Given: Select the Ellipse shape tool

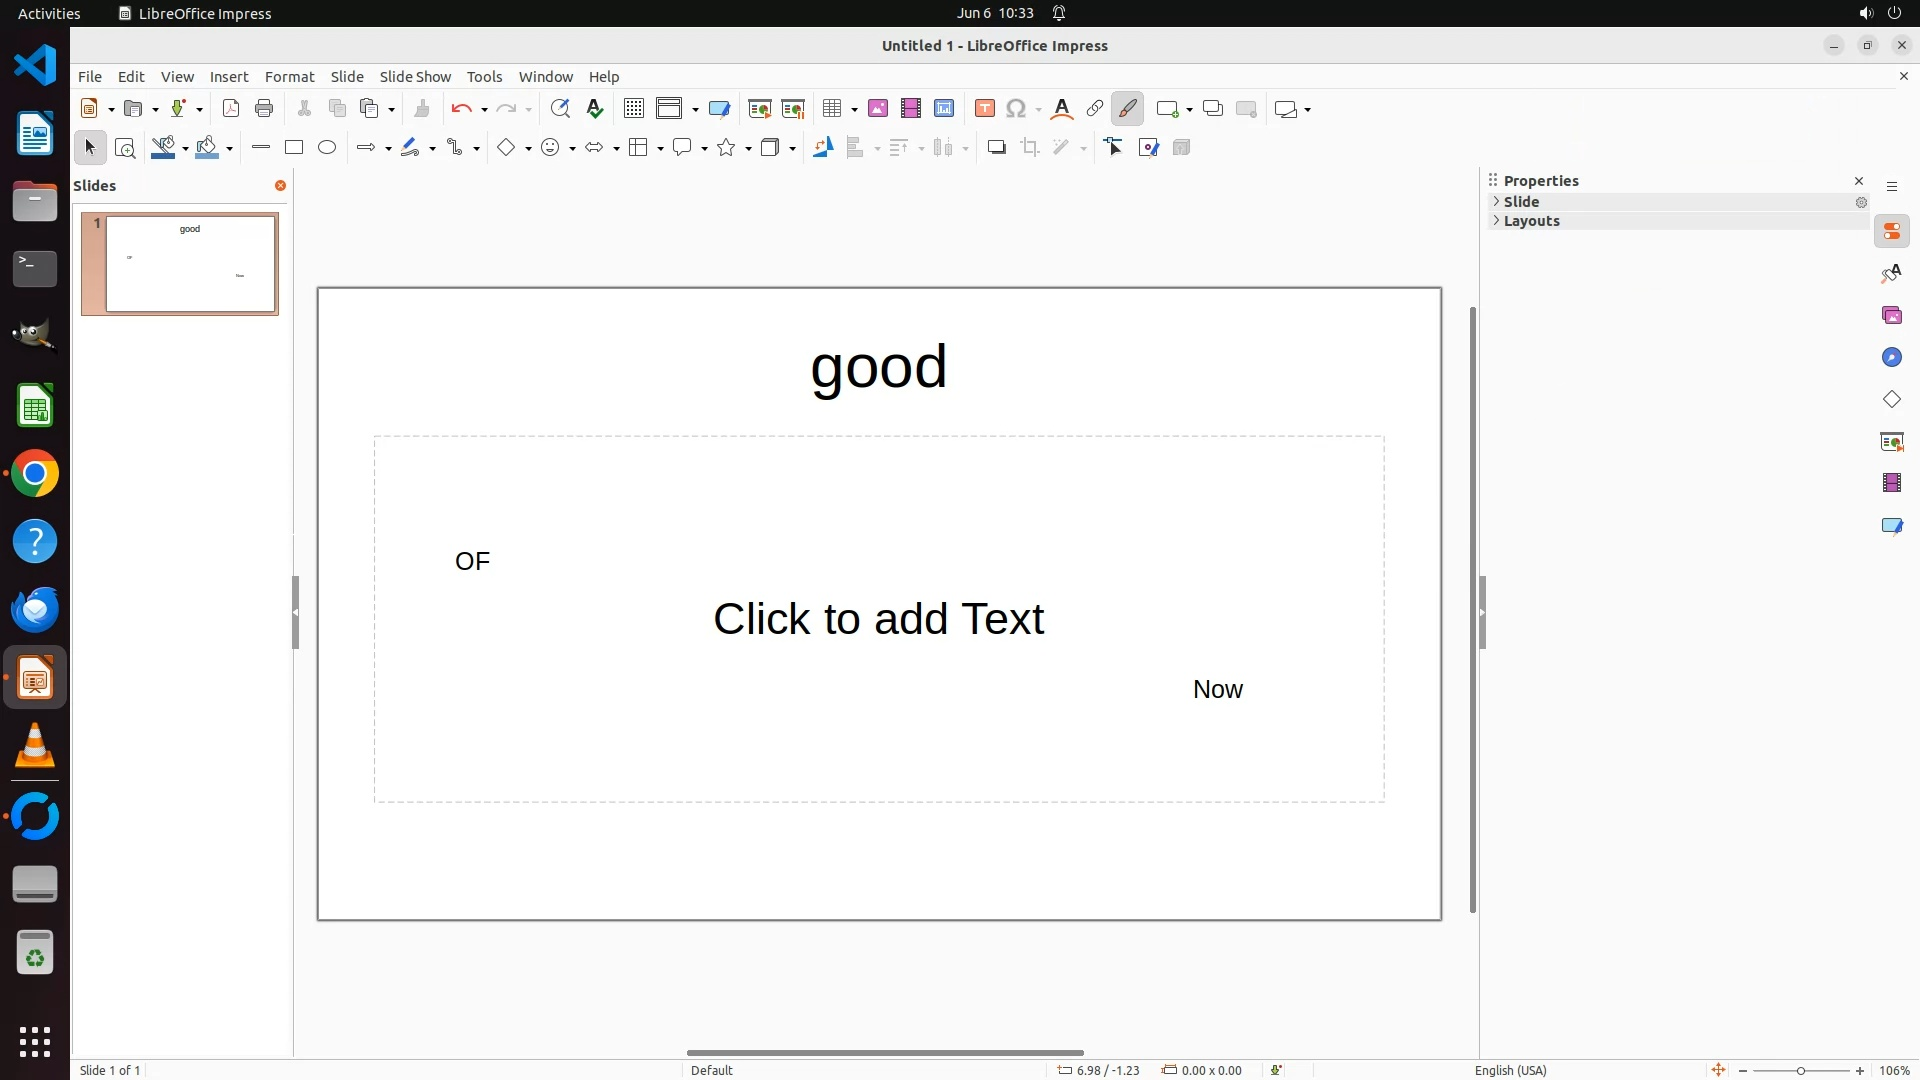Looking at the screenshot, I should (x=327, y=148).
